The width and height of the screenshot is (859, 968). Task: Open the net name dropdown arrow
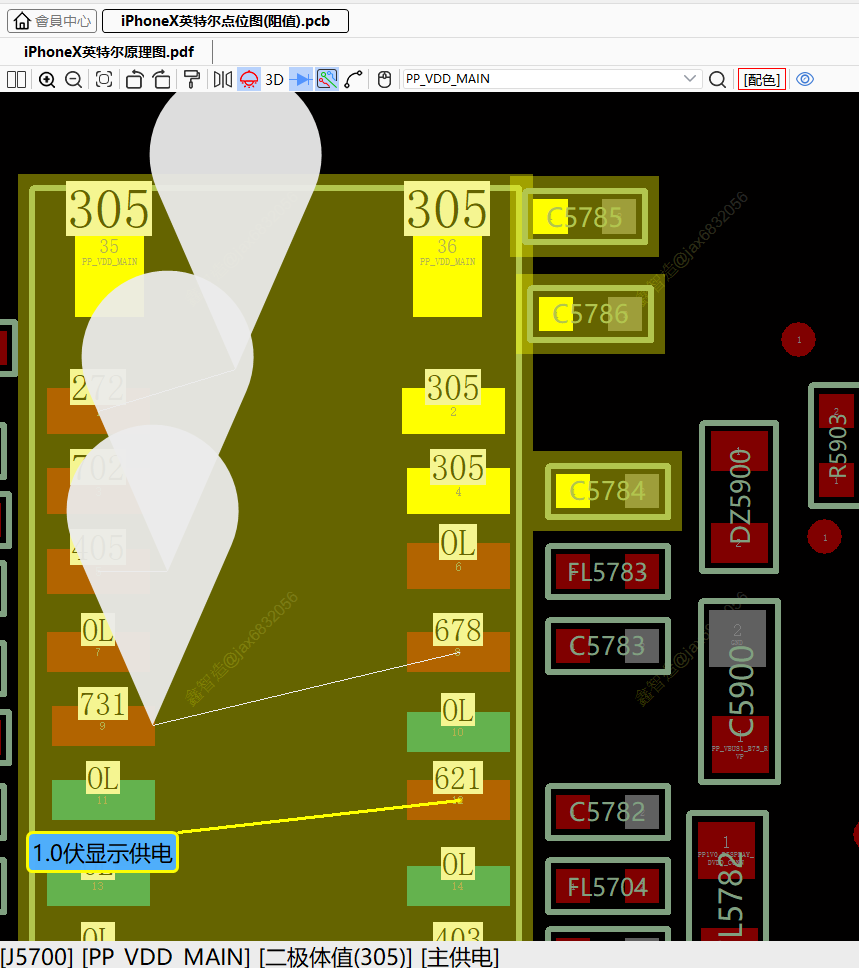point(690,79)
